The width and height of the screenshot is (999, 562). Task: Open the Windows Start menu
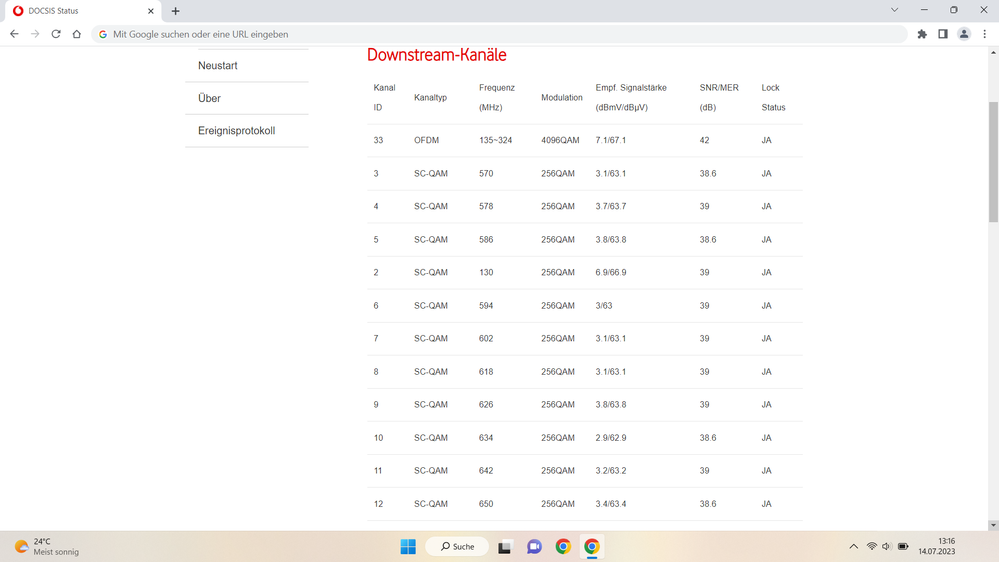pyautogui.click(x=408, y=547)
